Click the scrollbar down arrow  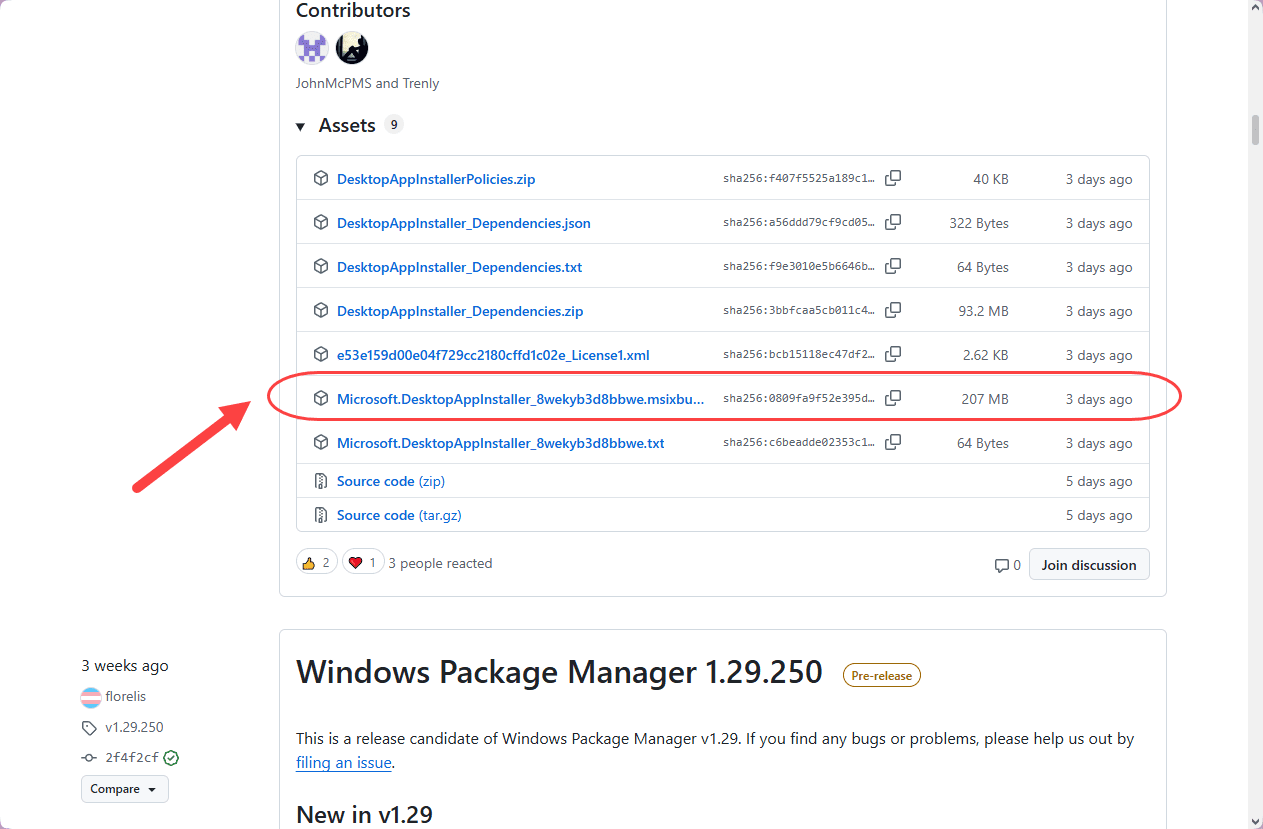[1255, 820]
